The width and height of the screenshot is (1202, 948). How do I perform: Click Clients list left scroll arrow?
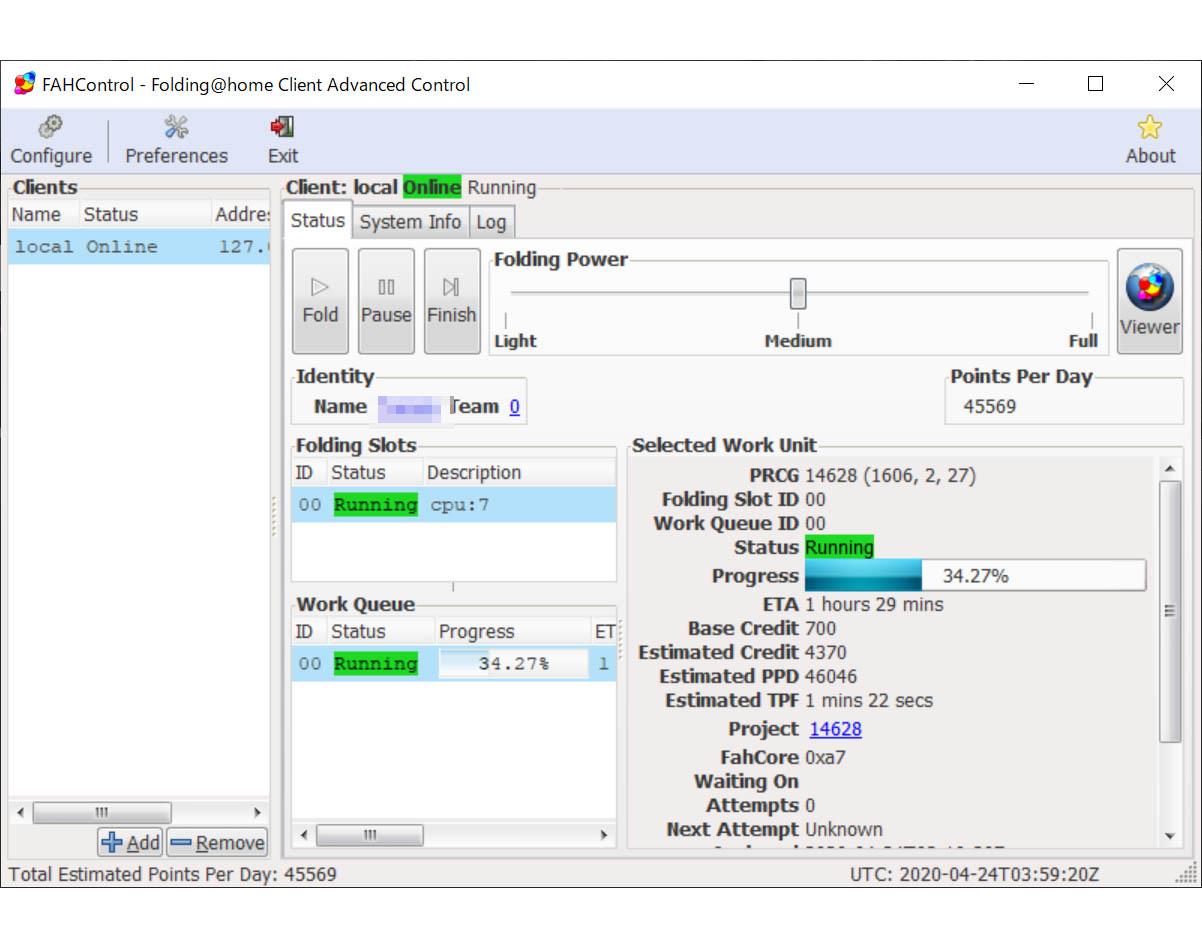21,812
